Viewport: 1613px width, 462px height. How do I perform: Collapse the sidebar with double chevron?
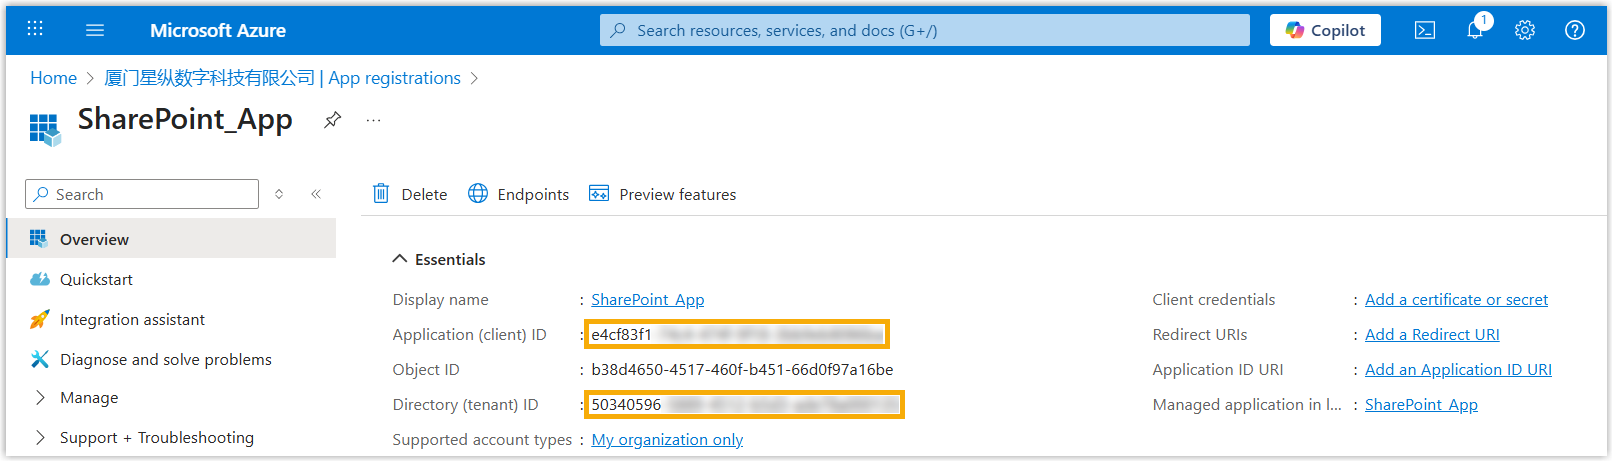point(316,194)
